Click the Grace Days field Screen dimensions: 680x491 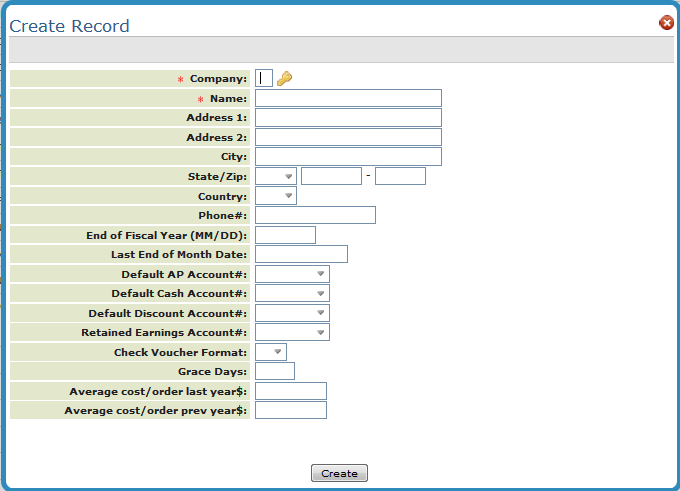275,371
